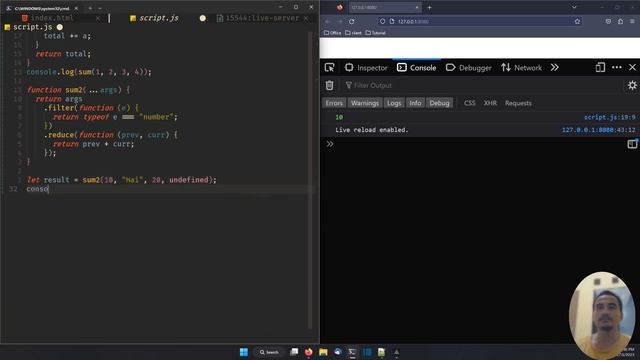Show more devtools tabs chevron

coord(554,68)
